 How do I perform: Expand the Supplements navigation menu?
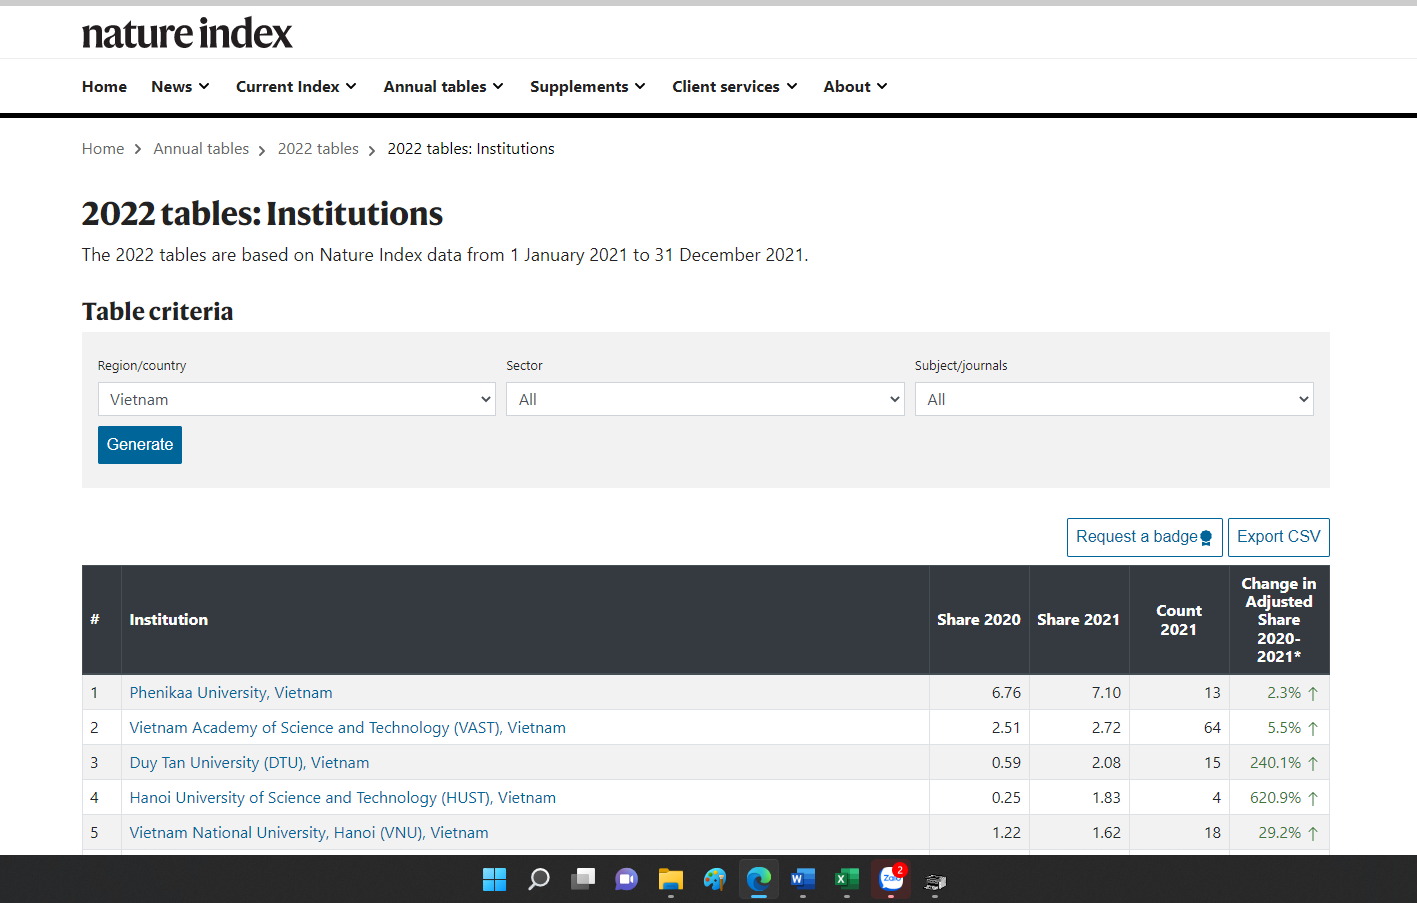tap(587, 87)
